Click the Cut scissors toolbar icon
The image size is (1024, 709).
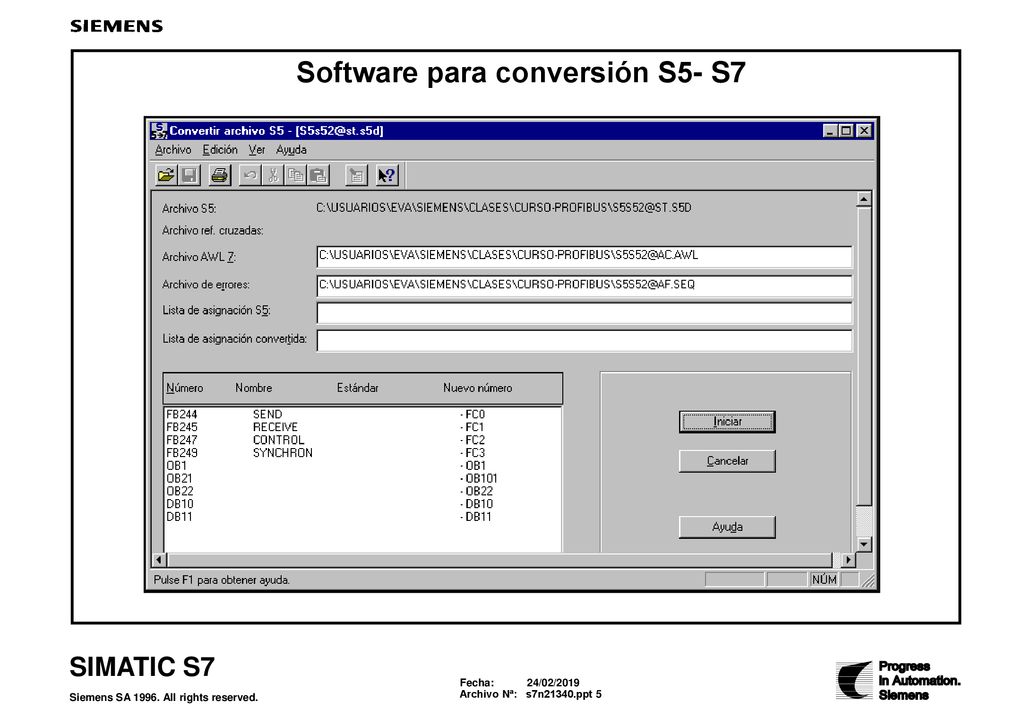273,175
